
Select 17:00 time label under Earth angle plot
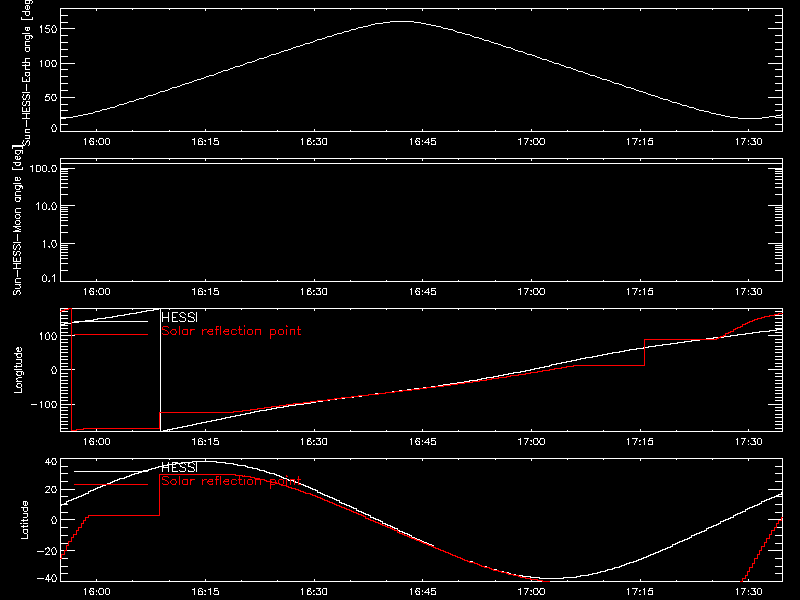coord(531,142)
